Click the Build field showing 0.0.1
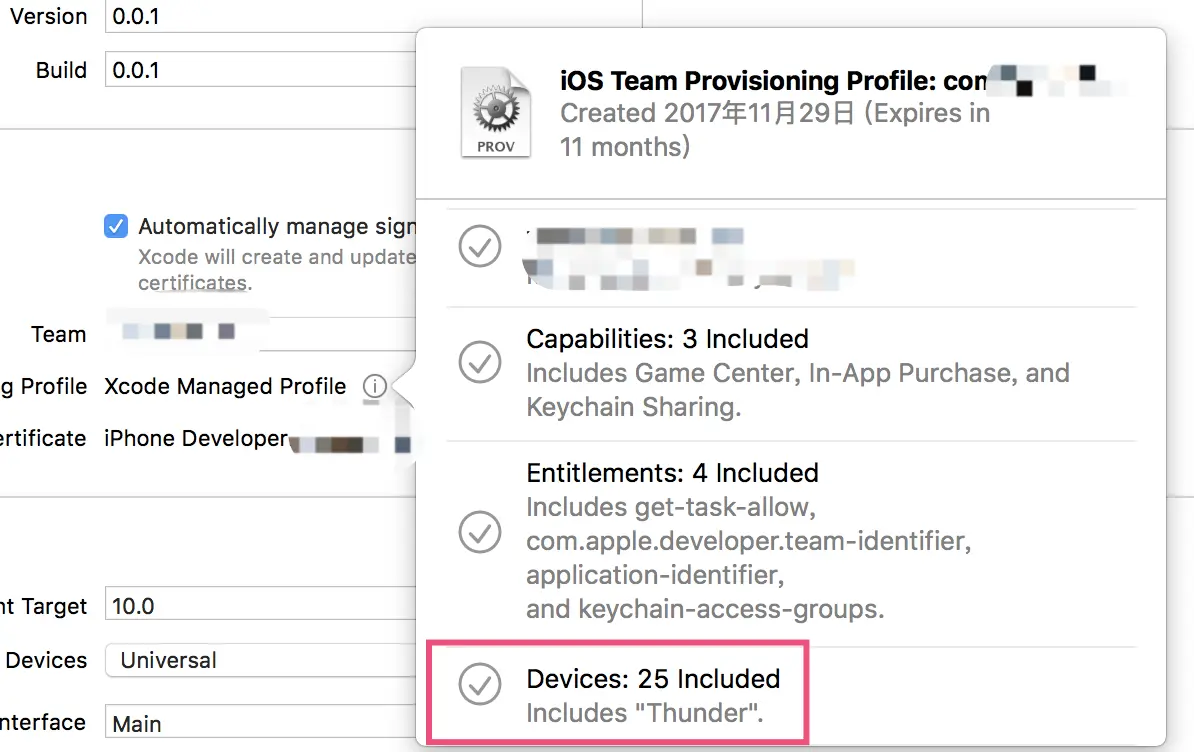This screenshot has height=752, width=1194. pyautogui.click(x=260, y=71)
